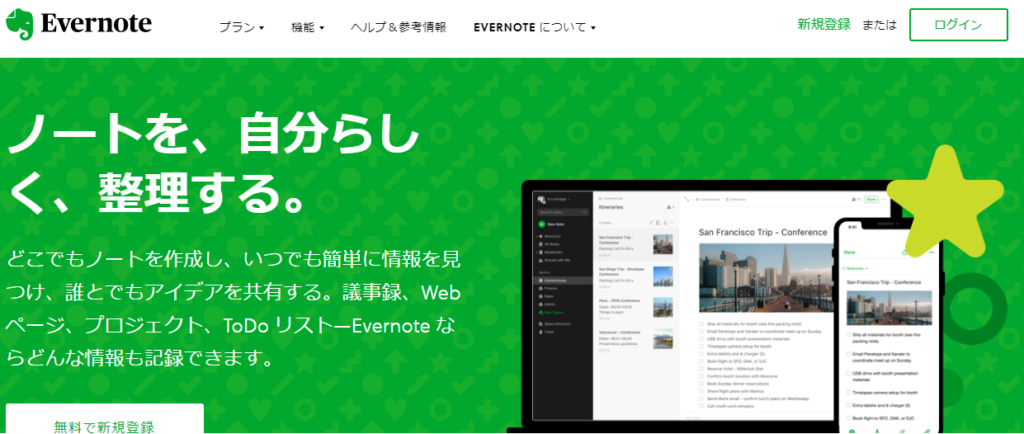Click Vancouver Conference note thumbnail
The image size is (1024, 434).
click(x=663, y=339)
